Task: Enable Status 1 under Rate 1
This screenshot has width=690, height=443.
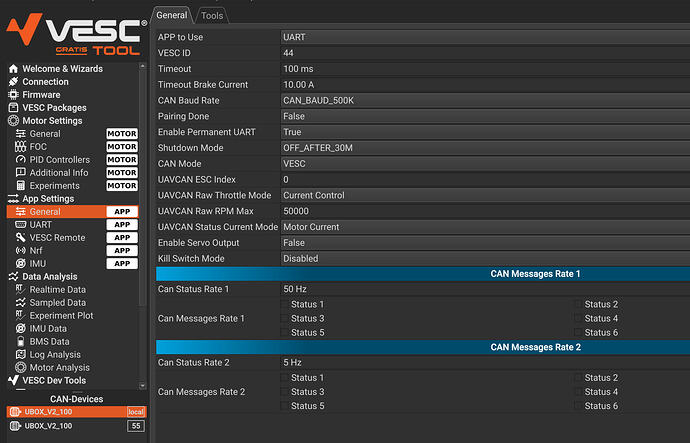Action: [x=285, y=304]
